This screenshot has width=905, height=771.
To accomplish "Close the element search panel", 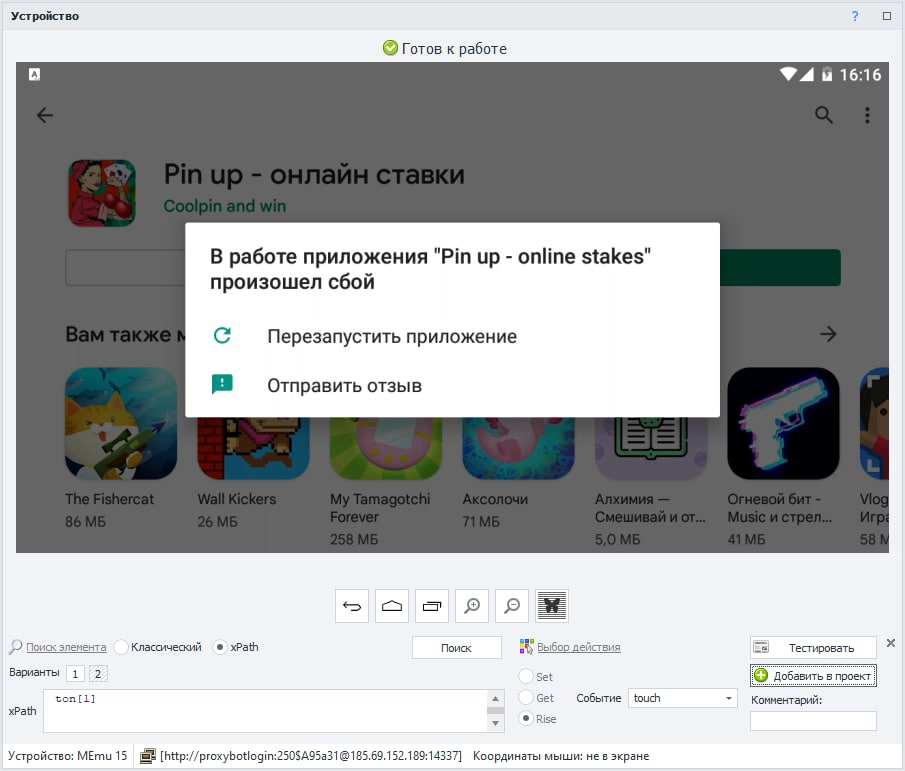I will pyautogui.click(x=891, y=643).
